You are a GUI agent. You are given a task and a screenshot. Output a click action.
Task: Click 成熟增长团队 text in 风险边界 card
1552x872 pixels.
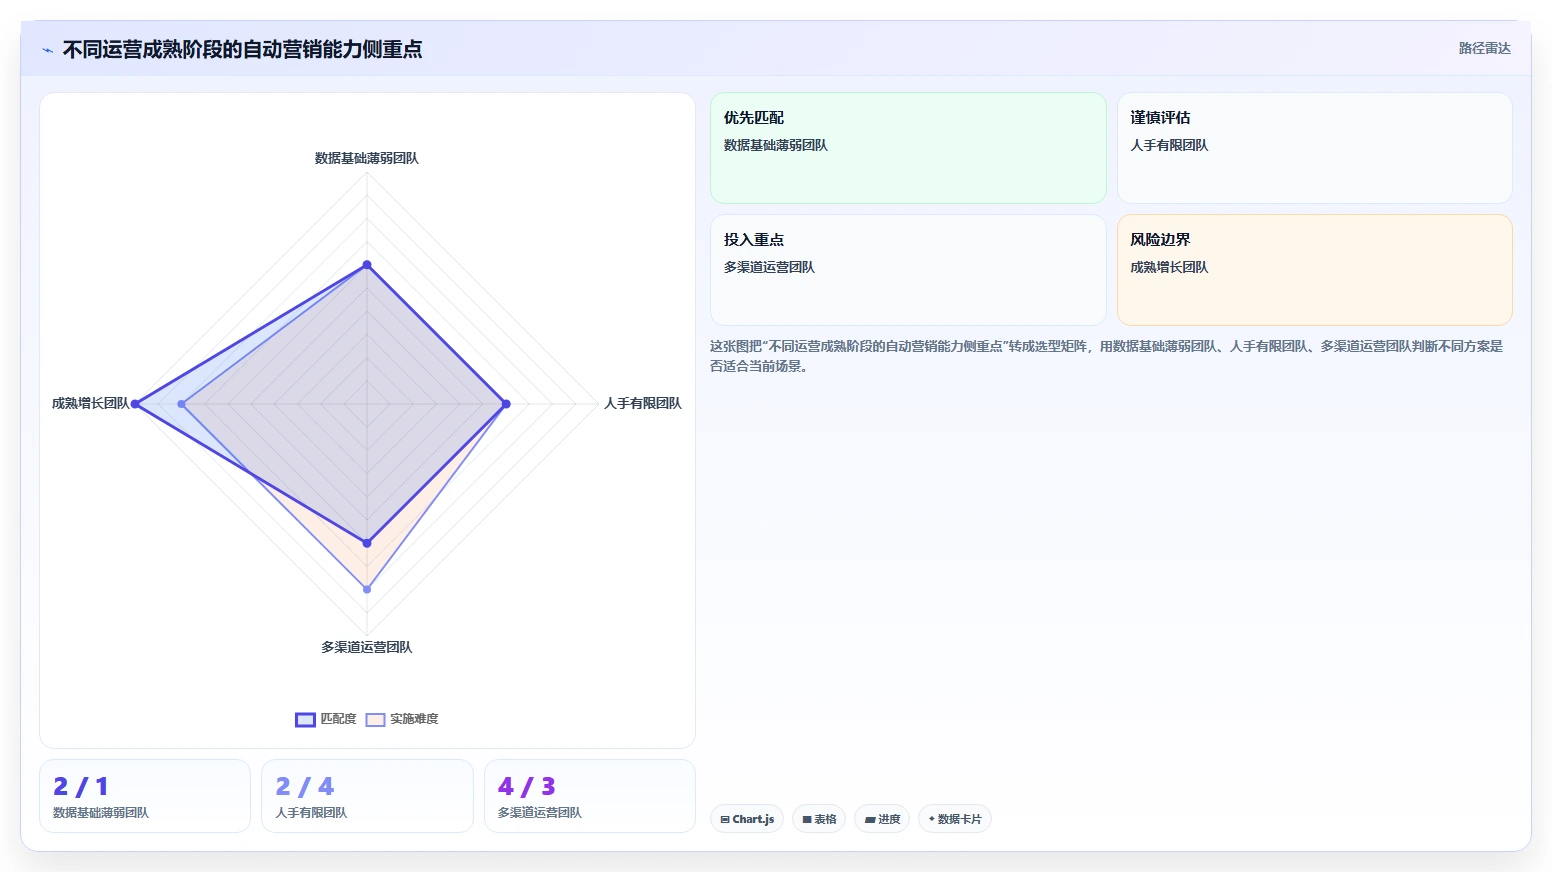[1169, 267]
